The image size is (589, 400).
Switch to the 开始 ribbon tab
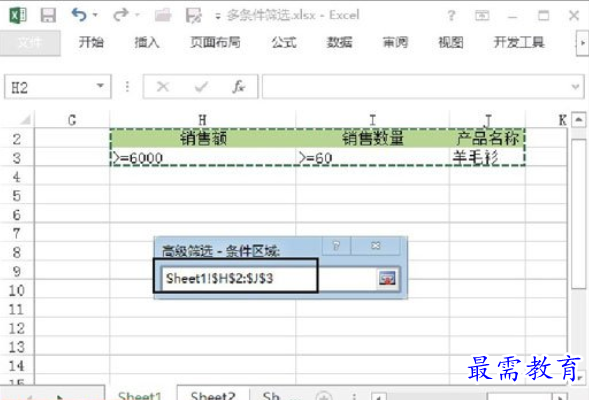91,42
